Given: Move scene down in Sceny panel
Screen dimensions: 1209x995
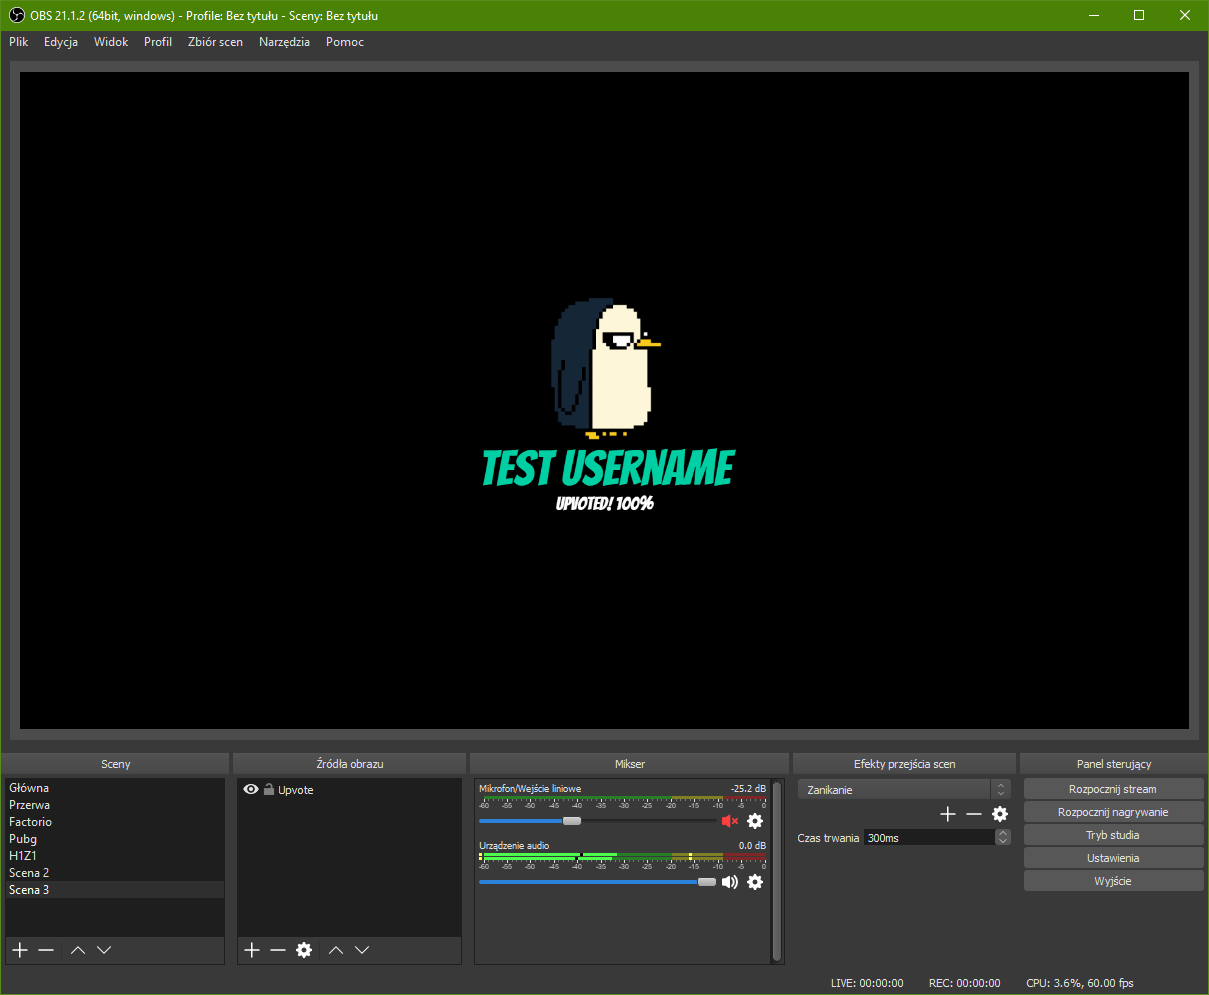Looking at the screenshot, I should [104, 949].
